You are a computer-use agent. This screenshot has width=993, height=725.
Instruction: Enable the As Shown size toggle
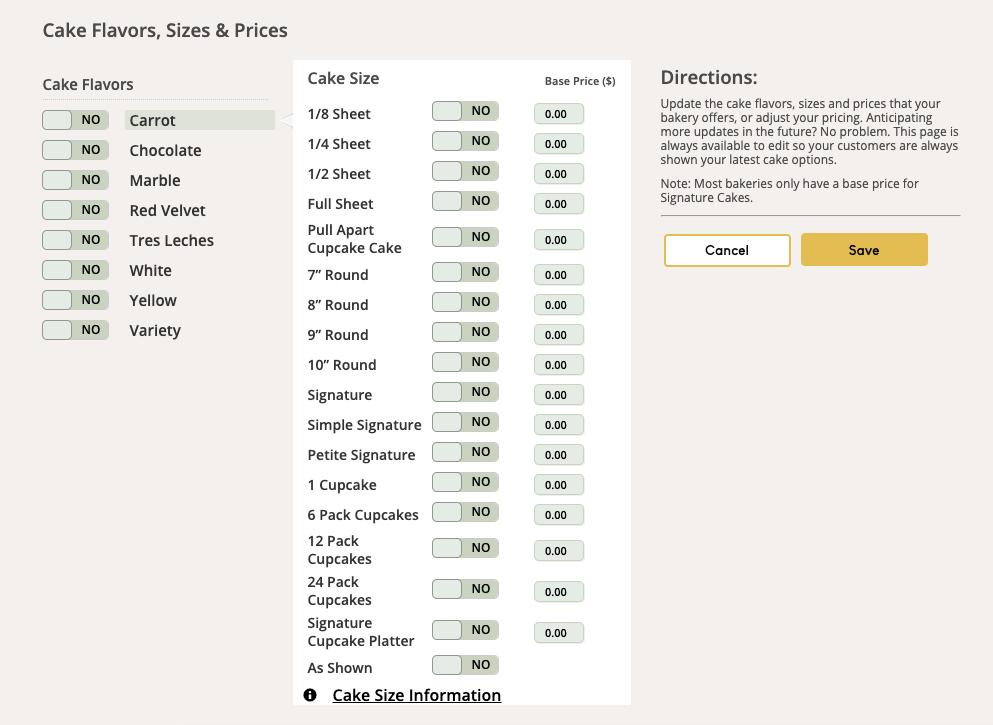tap(465, 665)
